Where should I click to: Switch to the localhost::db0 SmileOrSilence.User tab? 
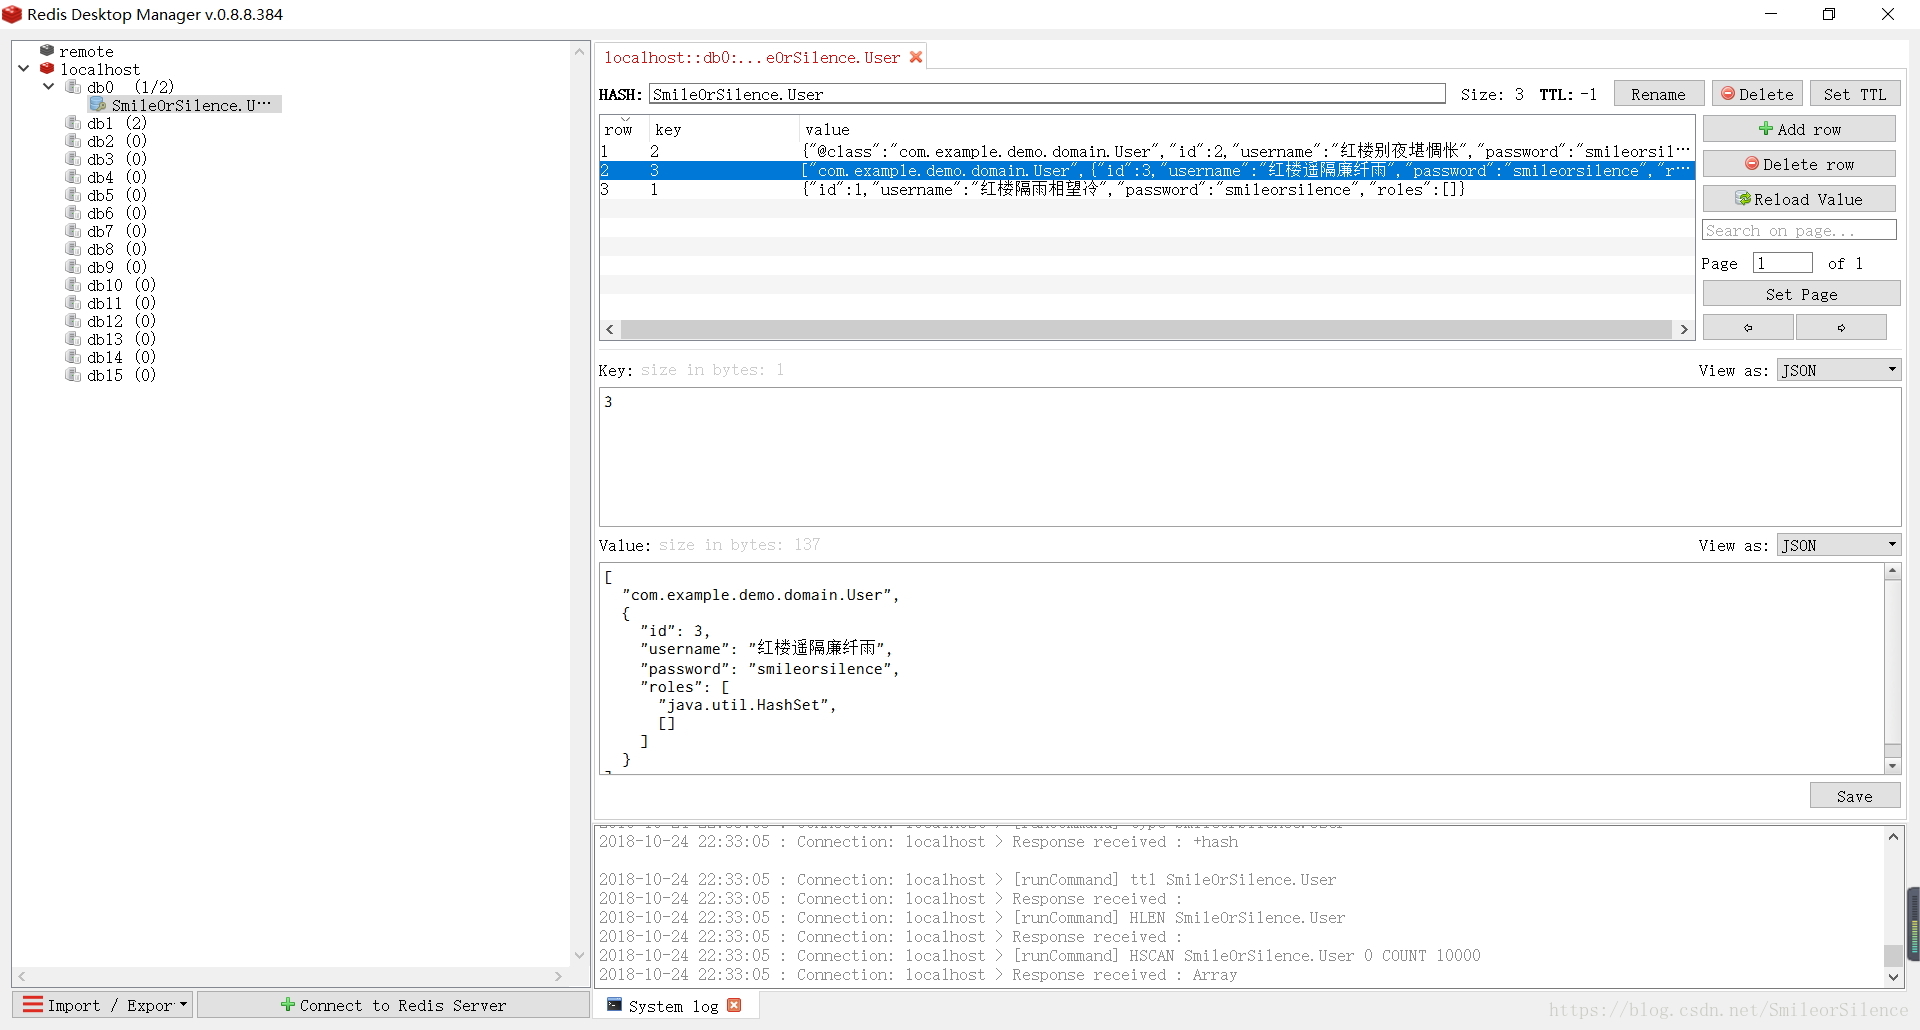click(x=752, y=57)
